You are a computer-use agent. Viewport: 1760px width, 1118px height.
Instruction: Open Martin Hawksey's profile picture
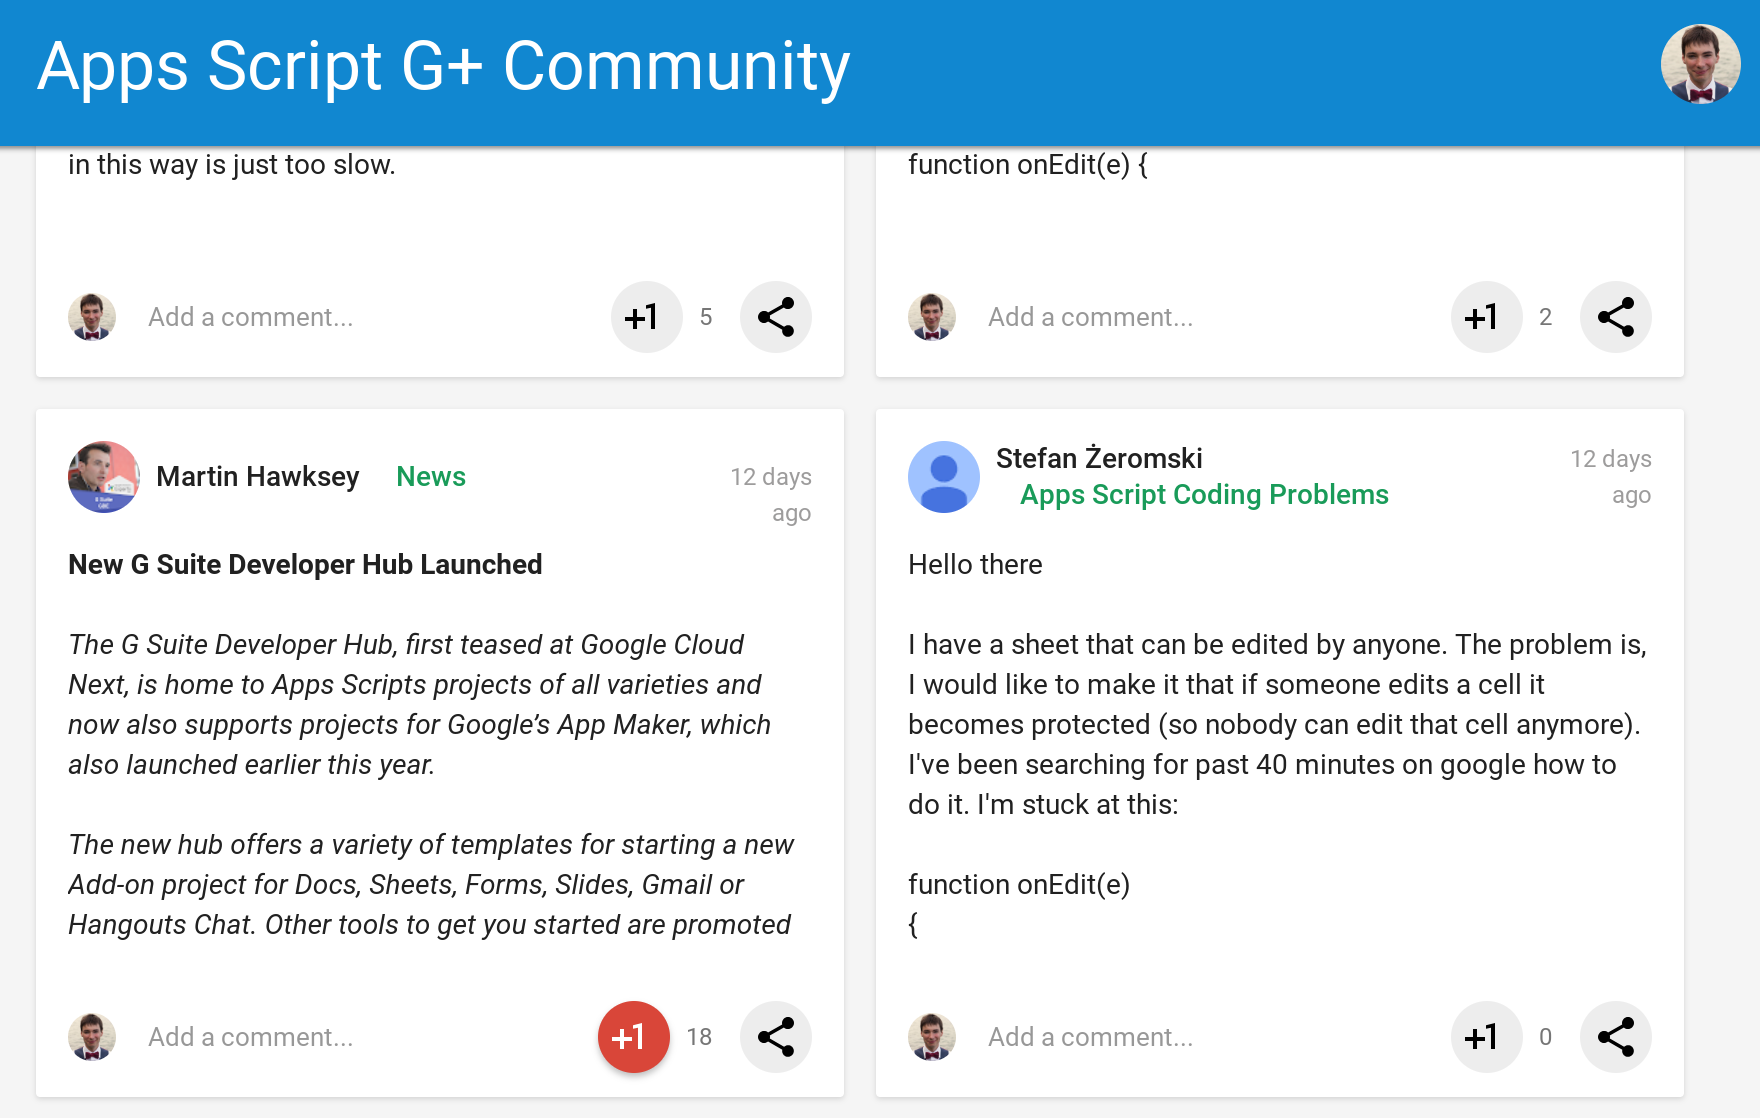click(x=103, y=477)
